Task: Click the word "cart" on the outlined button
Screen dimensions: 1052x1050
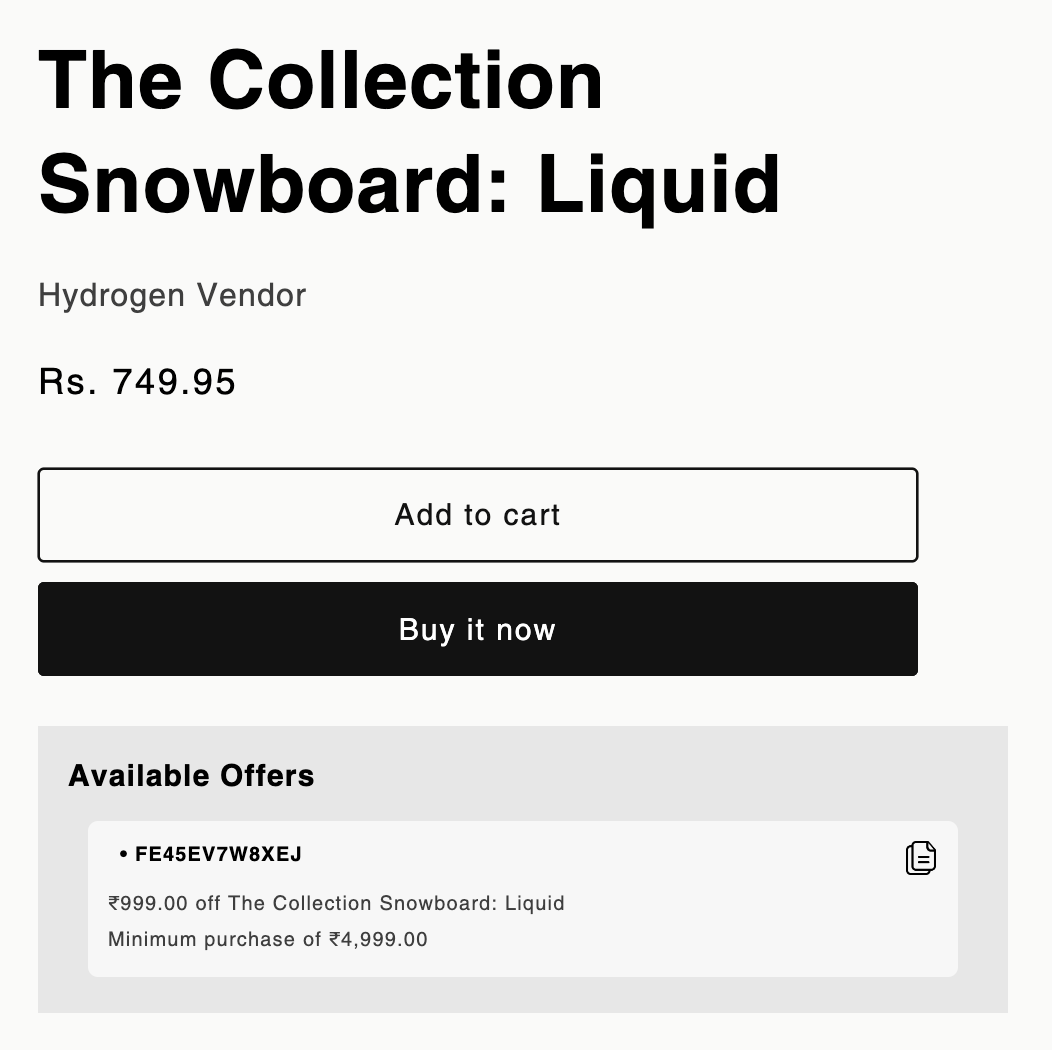Action: point(531,515)
